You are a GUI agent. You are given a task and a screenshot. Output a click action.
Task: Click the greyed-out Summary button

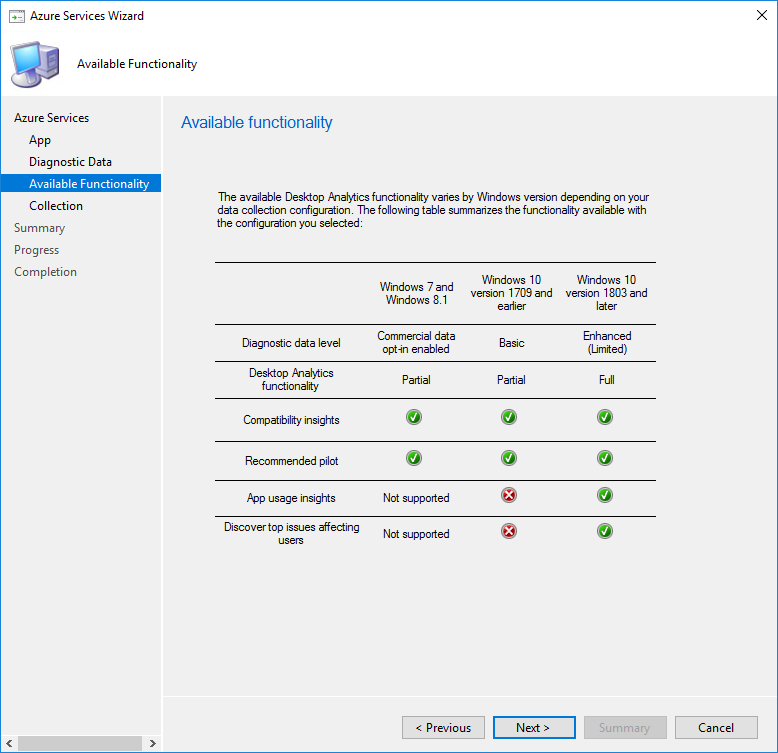(x=625, y=727)
